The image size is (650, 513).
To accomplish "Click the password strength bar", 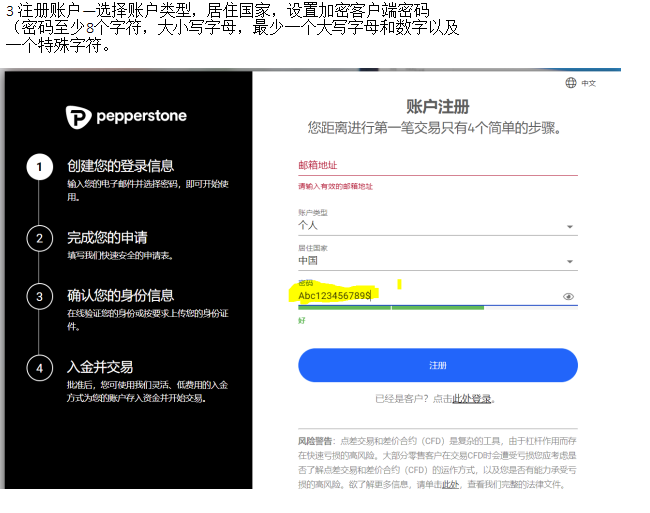I will click(x=438, y=307).
